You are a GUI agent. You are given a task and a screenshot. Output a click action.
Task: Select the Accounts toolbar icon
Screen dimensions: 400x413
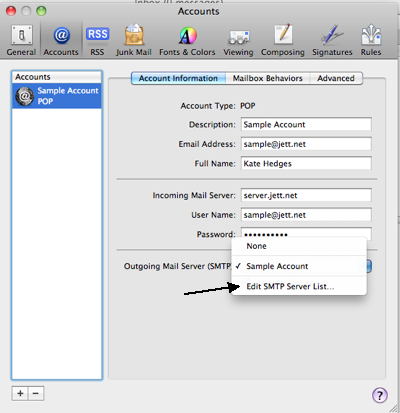click(x=61, y=40)
